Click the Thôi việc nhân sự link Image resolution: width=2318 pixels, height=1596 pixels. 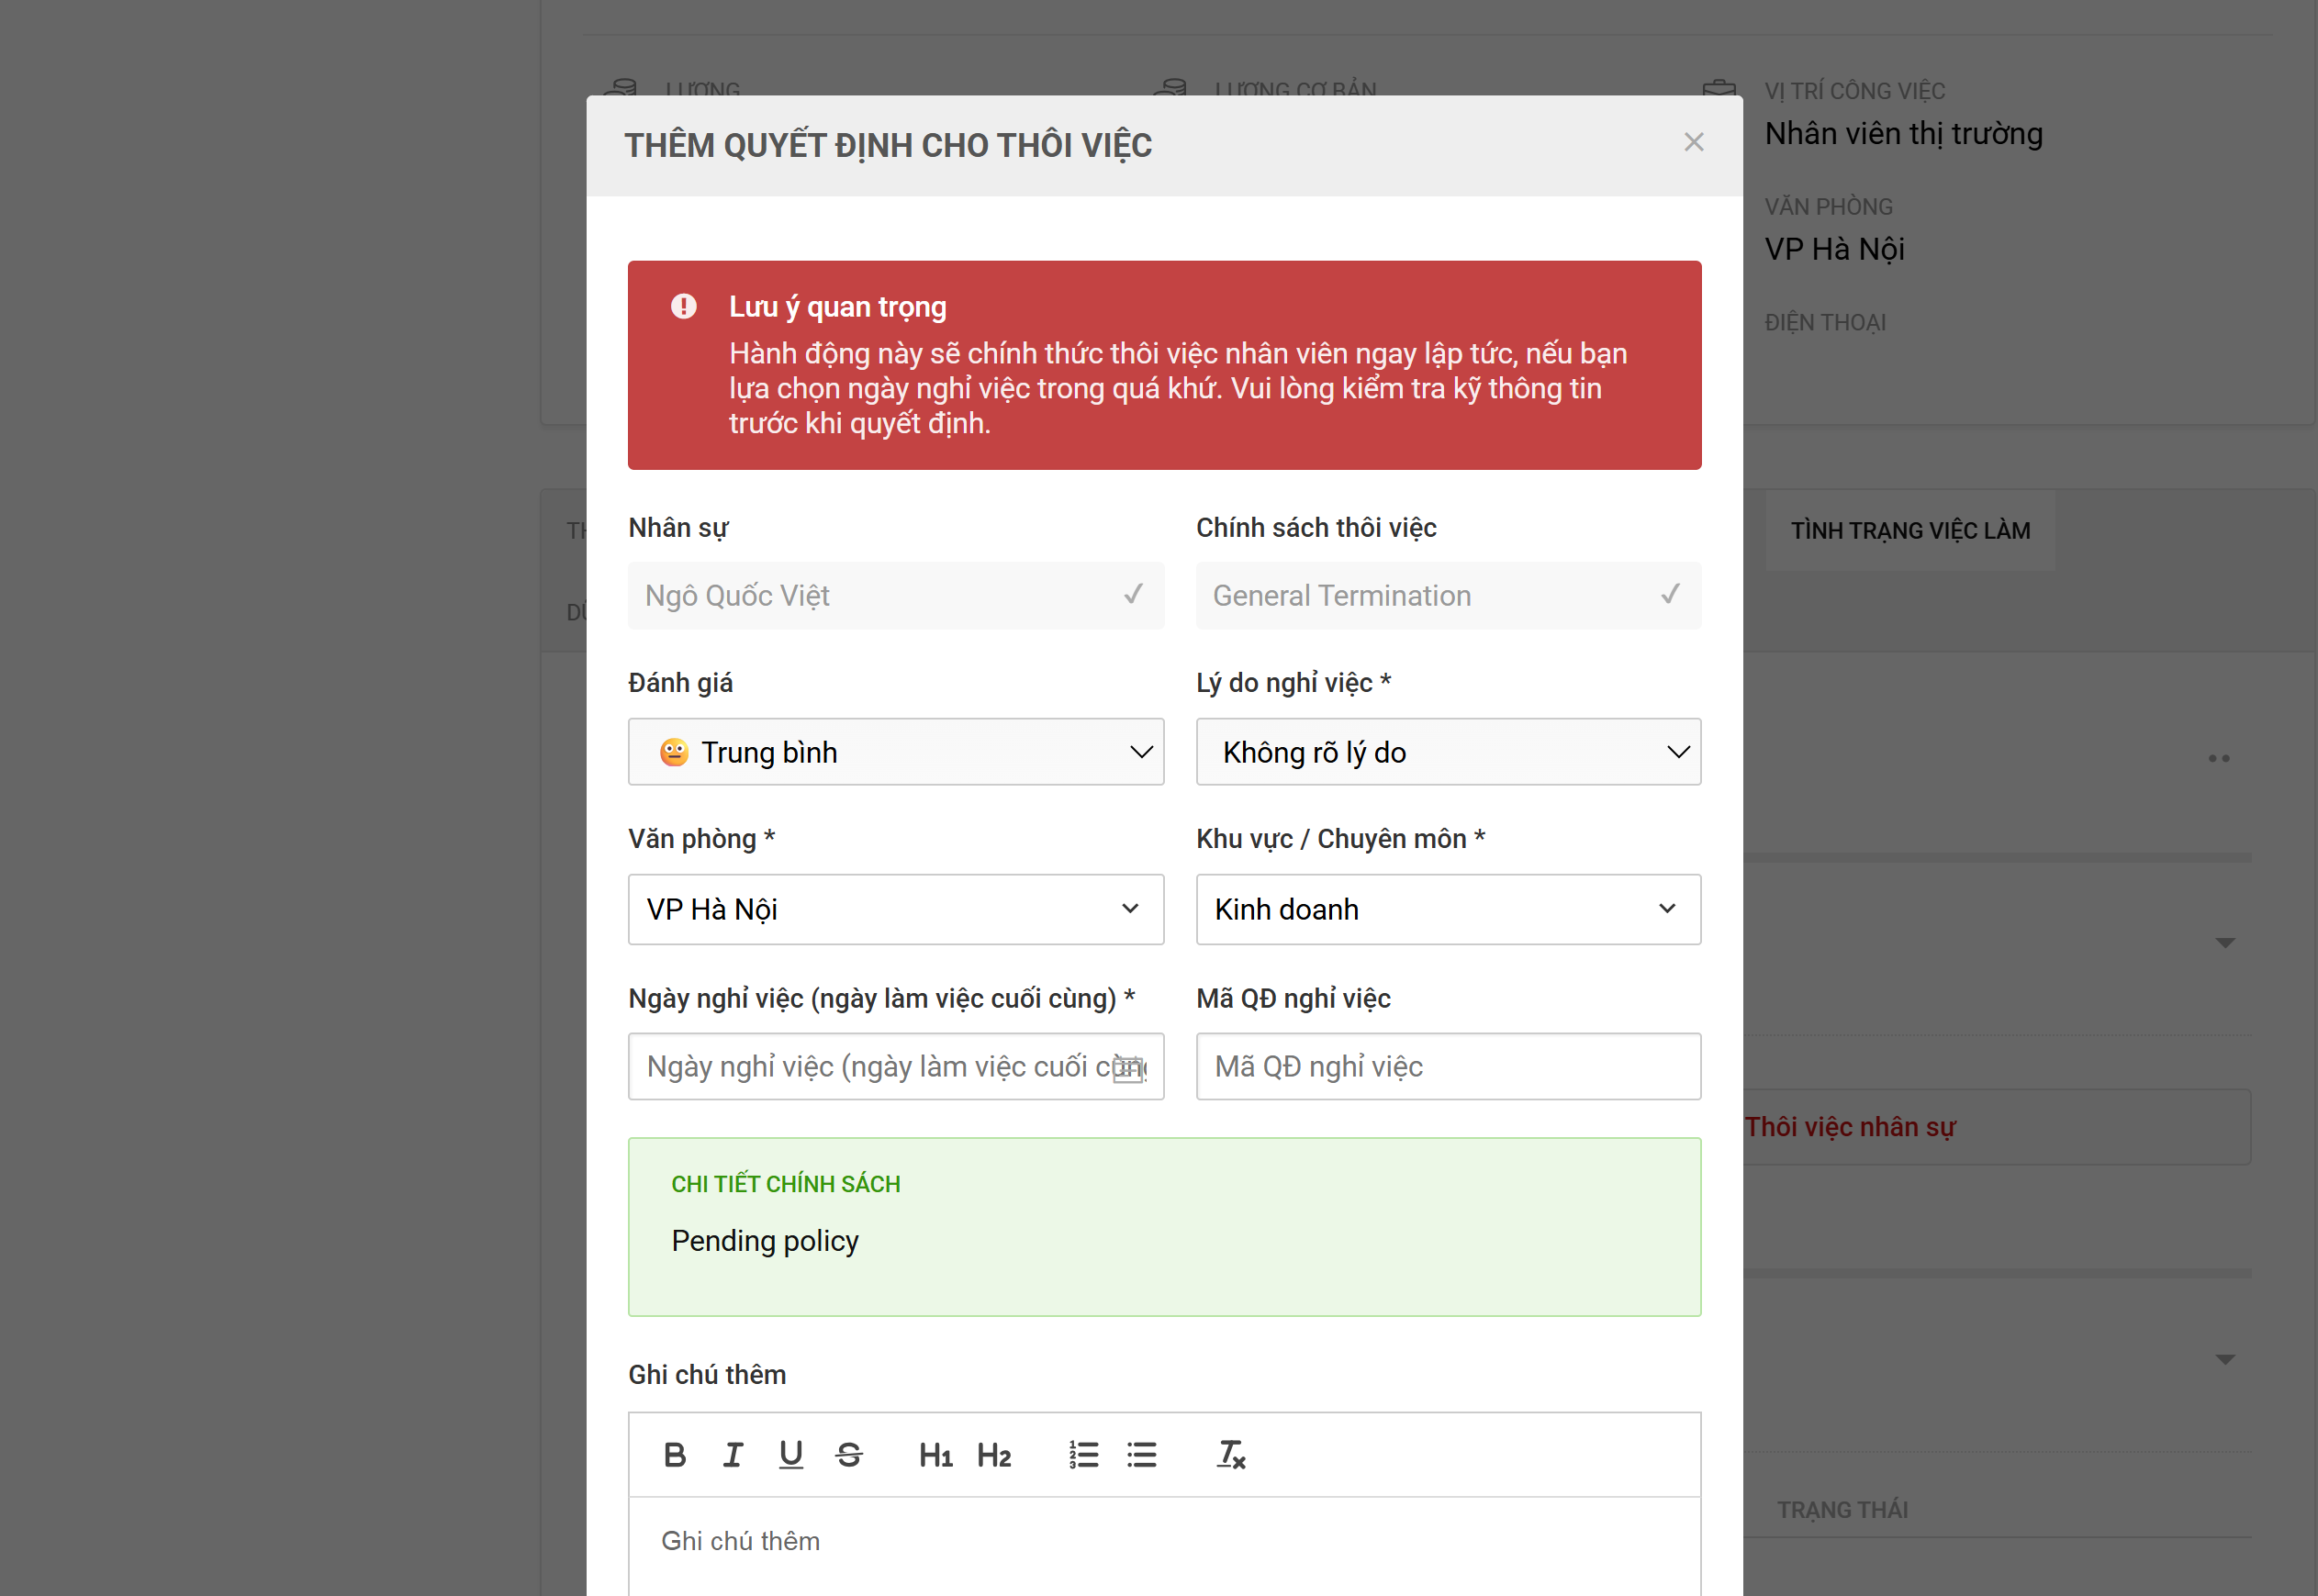coord(1849,1127)
